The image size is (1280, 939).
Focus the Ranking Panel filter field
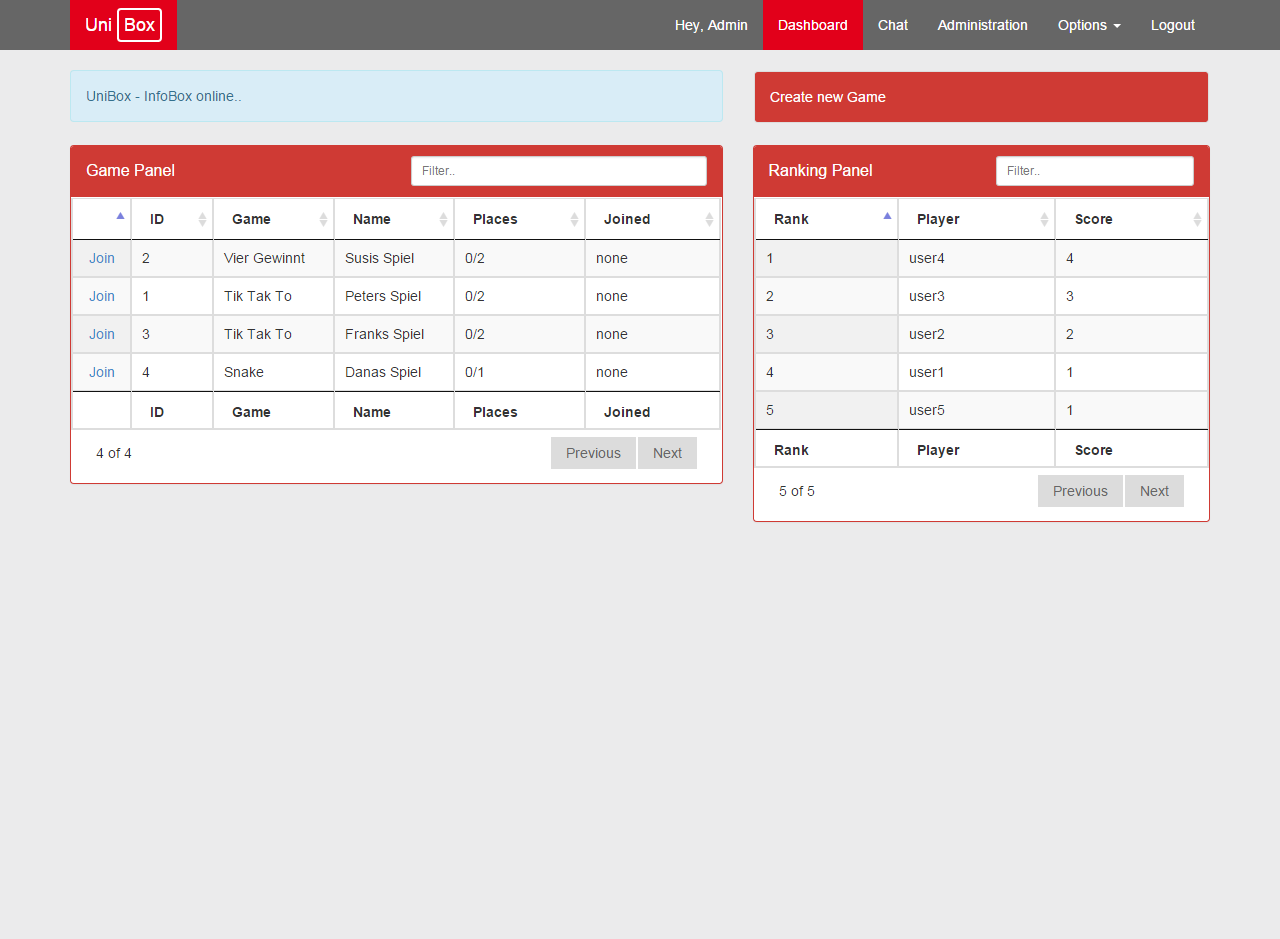pyautogui.click(x=1095, y=171)
